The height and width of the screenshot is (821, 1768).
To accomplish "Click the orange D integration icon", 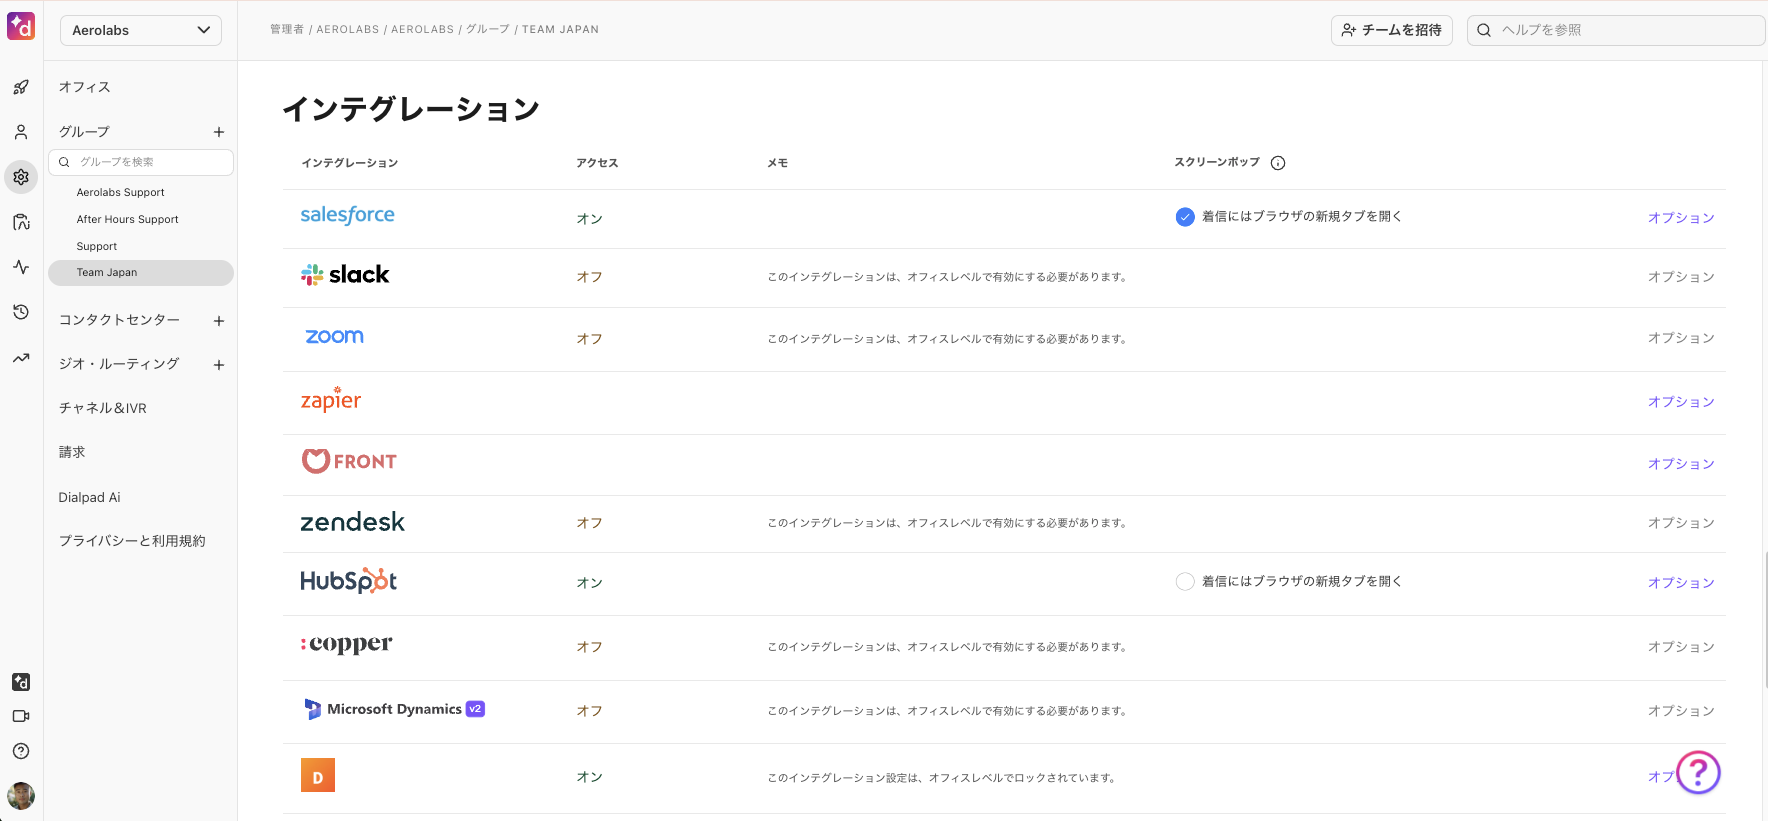I will click(x=318, y=775).
